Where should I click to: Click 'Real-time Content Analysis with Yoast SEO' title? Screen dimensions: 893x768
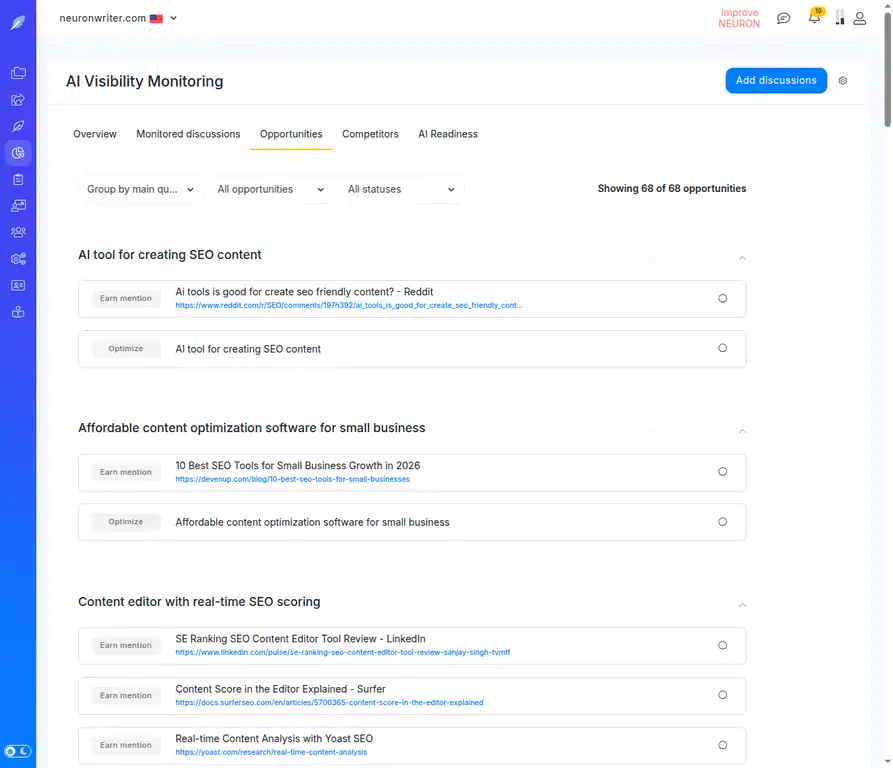pos(274,738)
